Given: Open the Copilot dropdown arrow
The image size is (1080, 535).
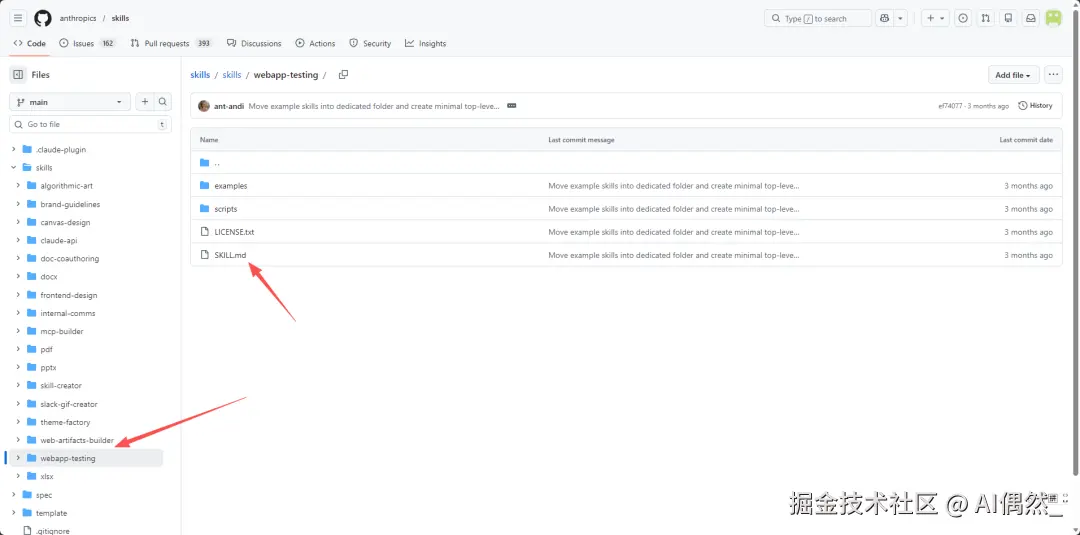Looking at the screenshot, I should coord(901,19).
